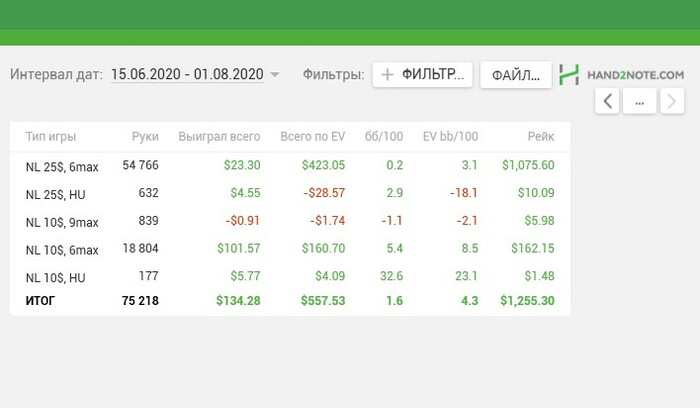Screen dimensions: 700x408
Task: Expand the date interval dropdown arrow
Action: [275, 75]
